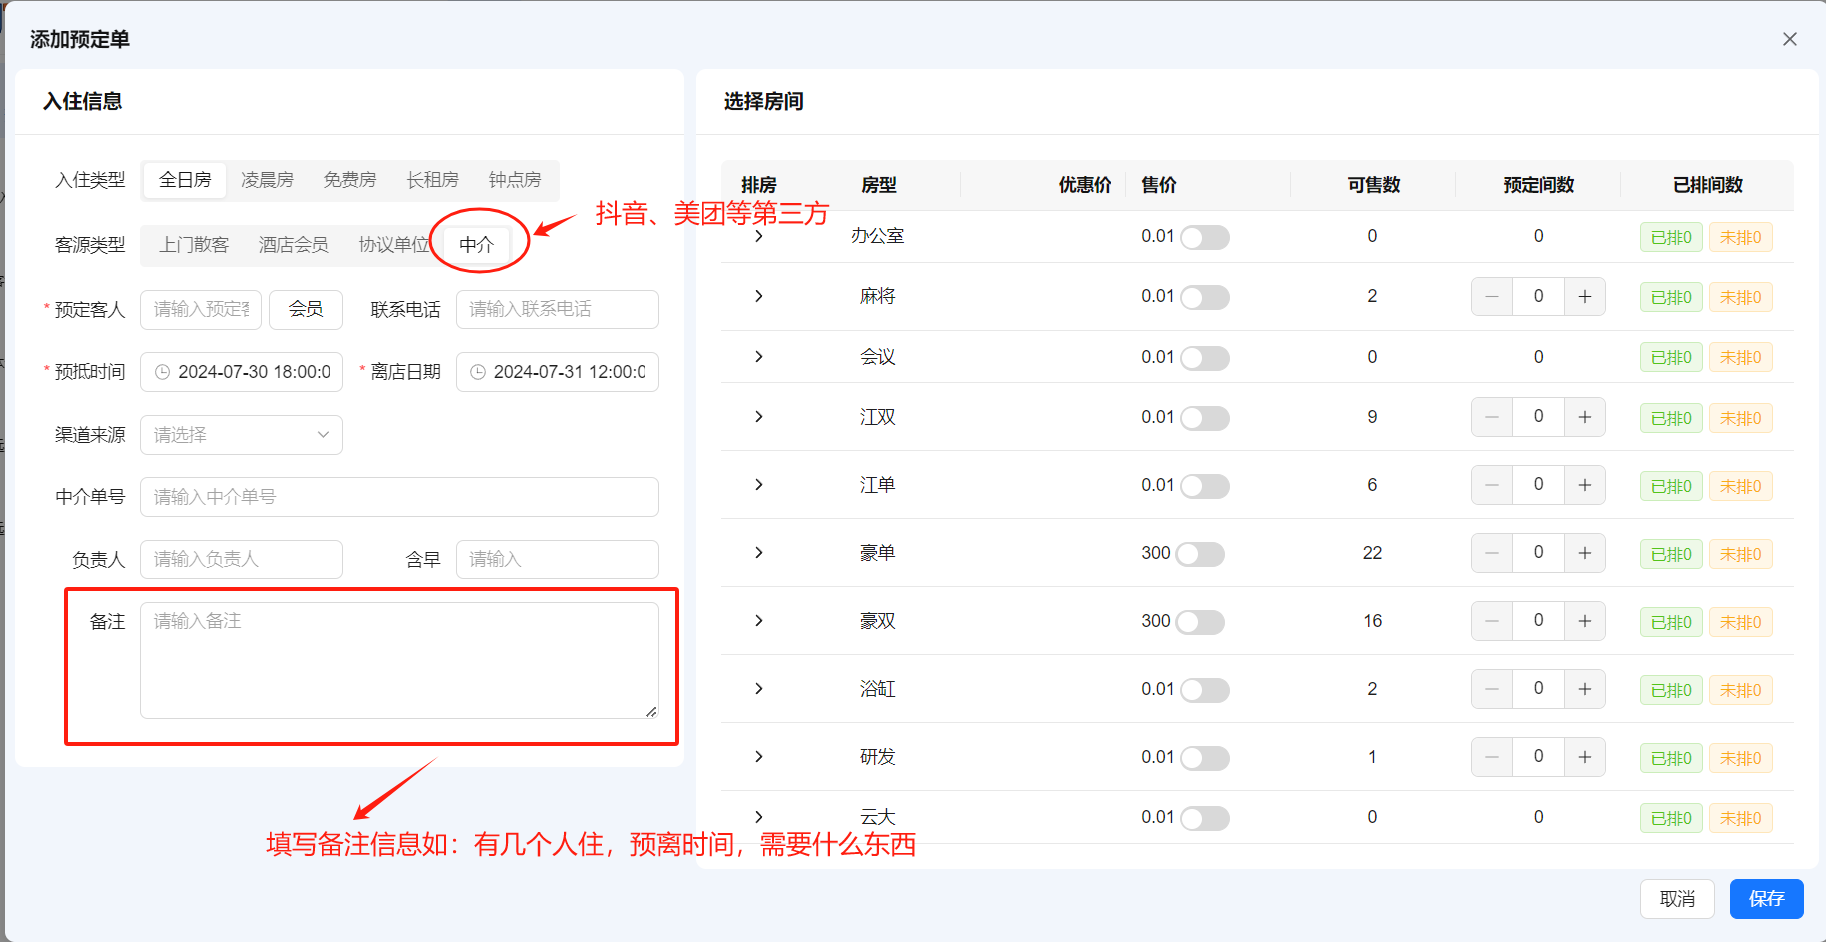Expand the 豪单 room type row

coord(759,553)
